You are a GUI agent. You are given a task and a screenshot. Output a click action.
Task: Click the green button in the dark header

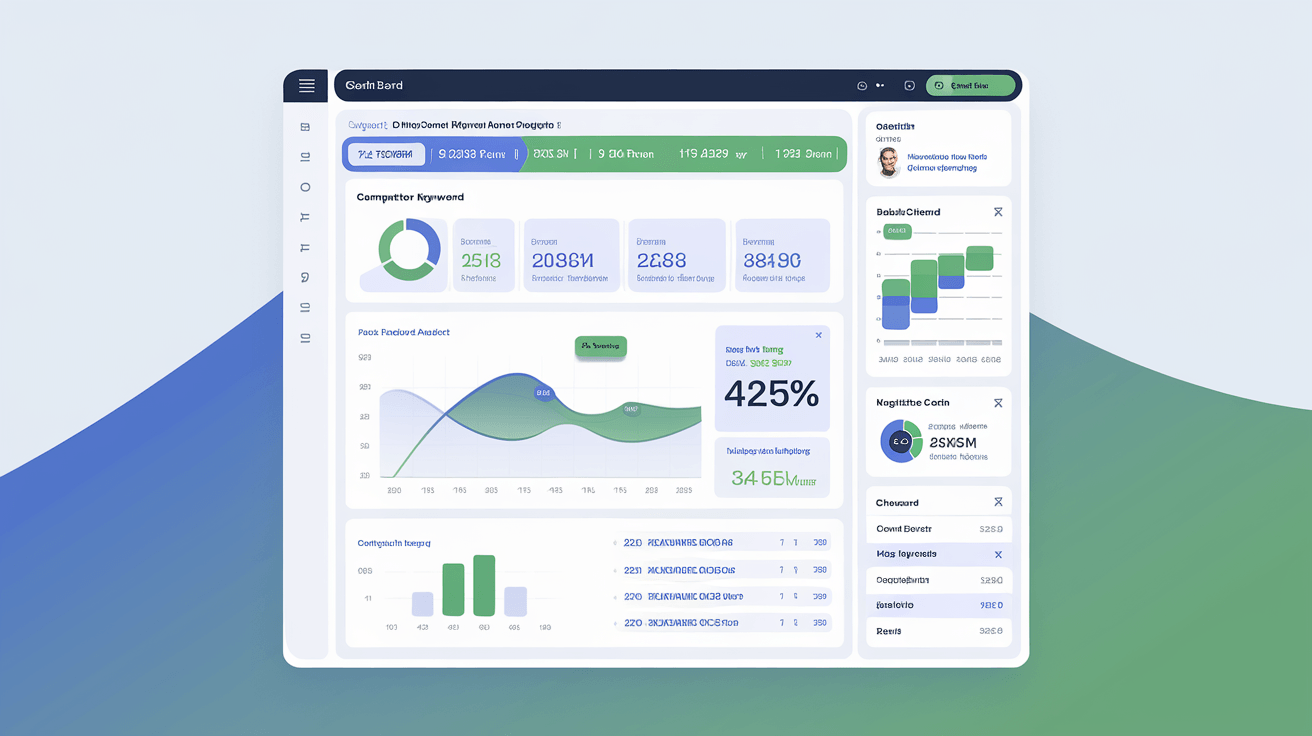tap(970, 86)
